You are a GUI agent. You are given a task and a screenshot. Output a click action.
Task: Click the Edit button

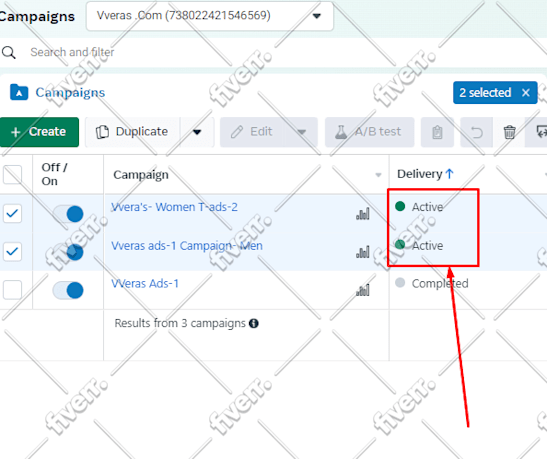(x=253, y=132)
